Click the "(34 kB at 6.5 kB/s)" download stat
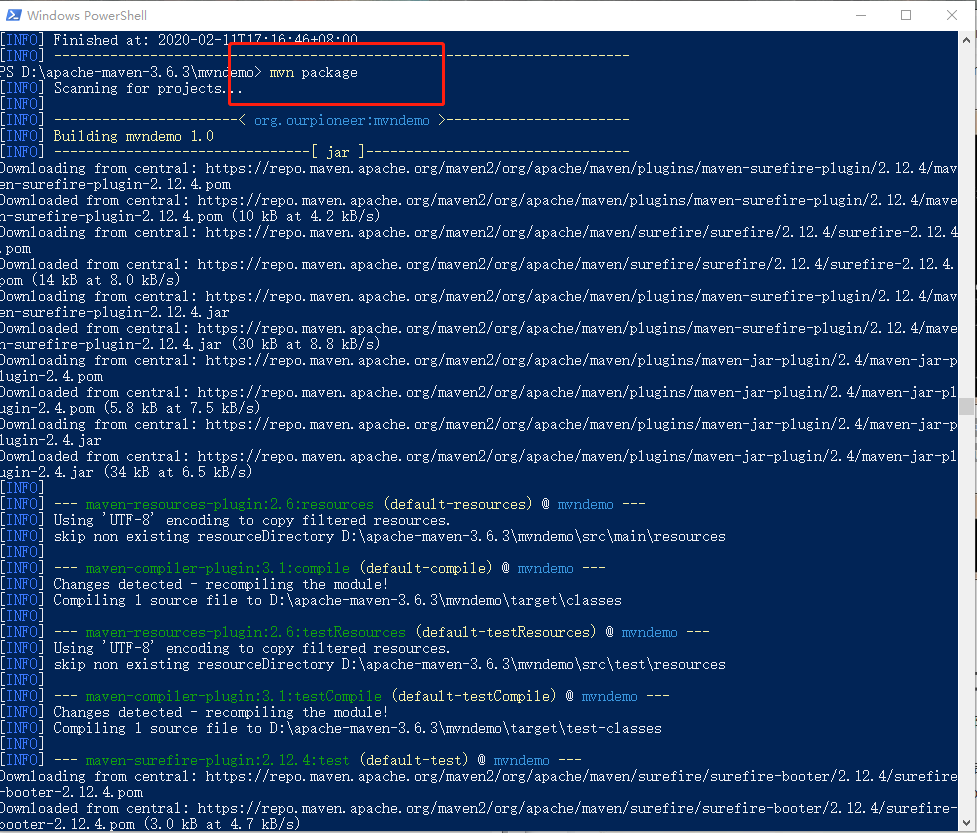Screen dimensions: 977x833 (x=178, y=472)
